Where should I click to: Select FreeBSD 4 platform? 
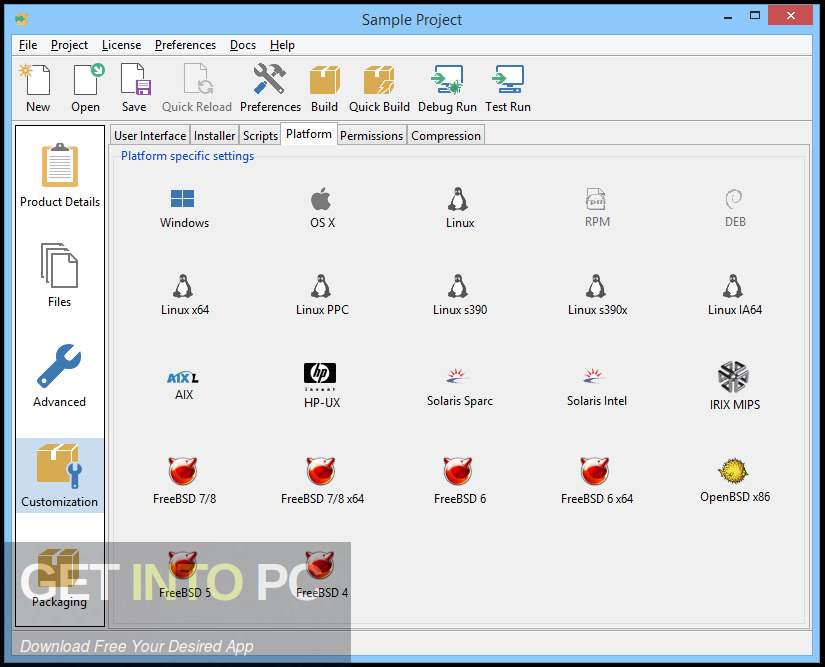click(x=321, y=575)
